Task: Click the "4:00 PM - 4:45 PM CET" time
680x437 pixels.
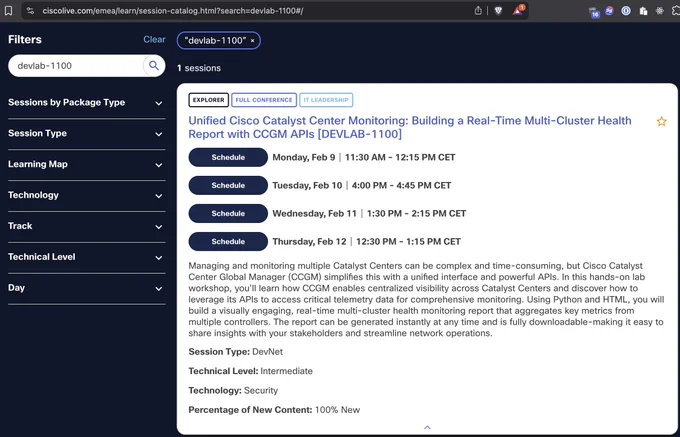Action: (x=402, y=186)
